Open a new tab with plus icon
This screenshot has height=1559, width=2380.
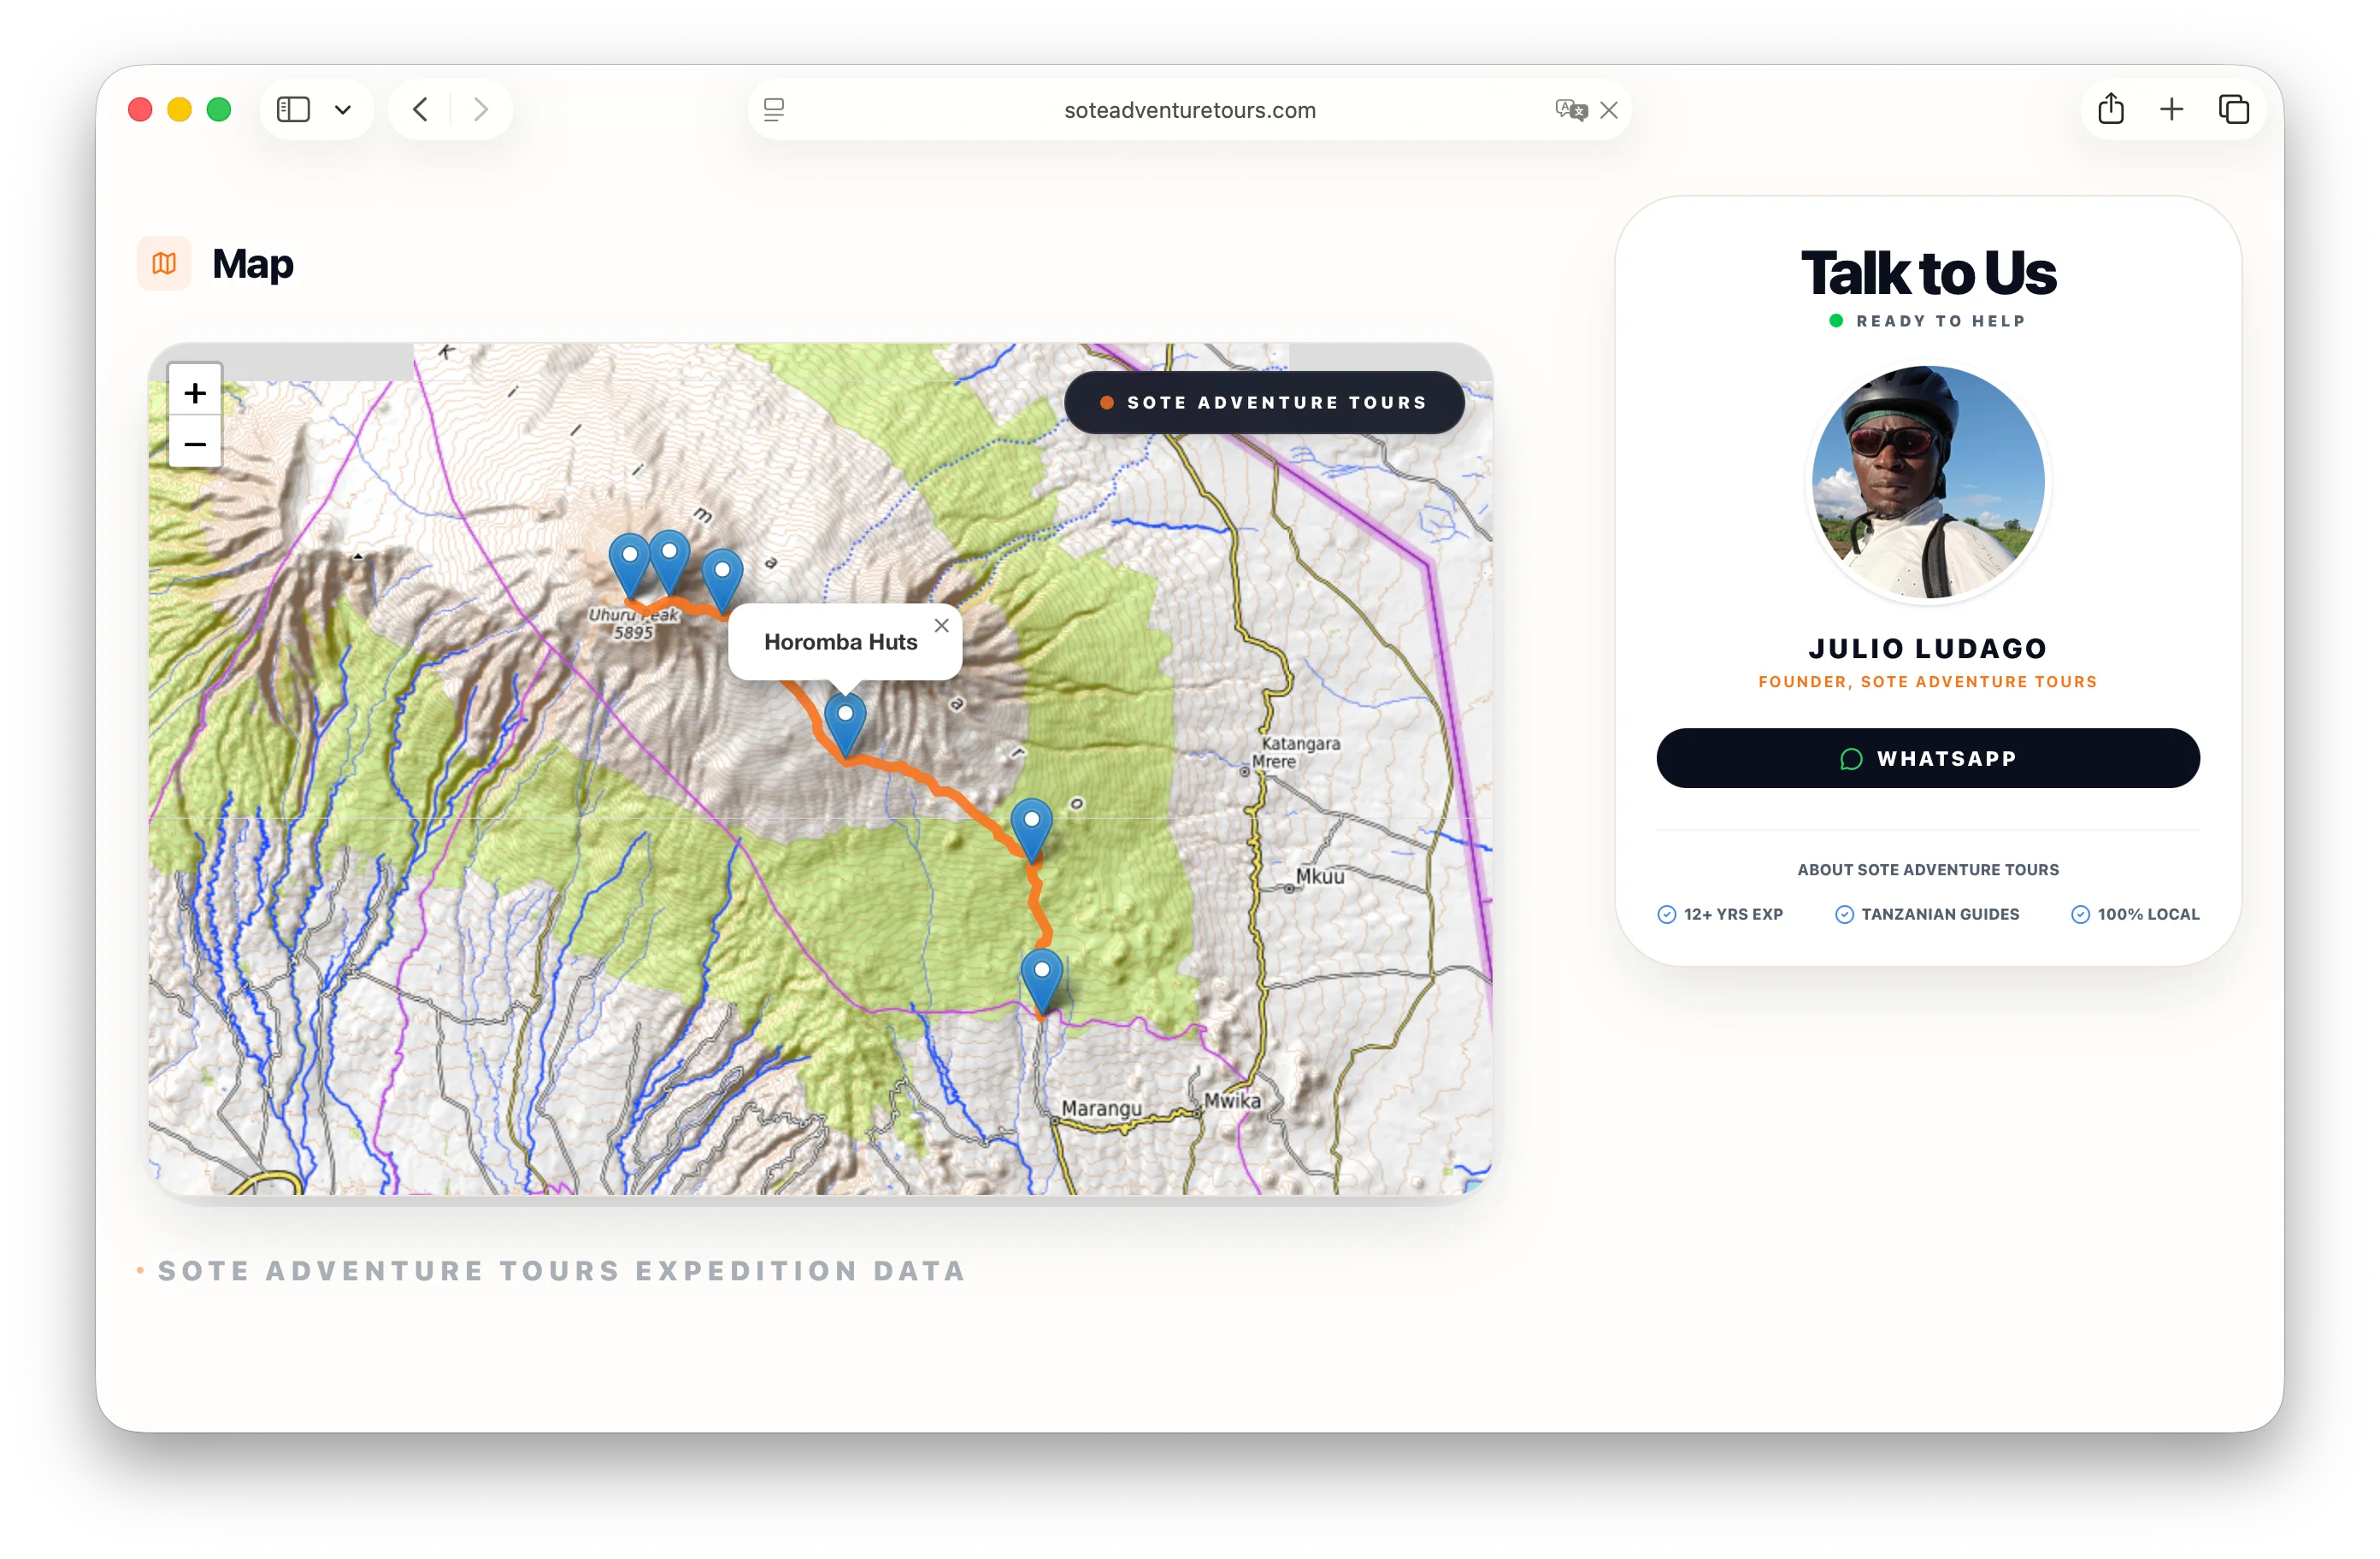(2171, 109)
